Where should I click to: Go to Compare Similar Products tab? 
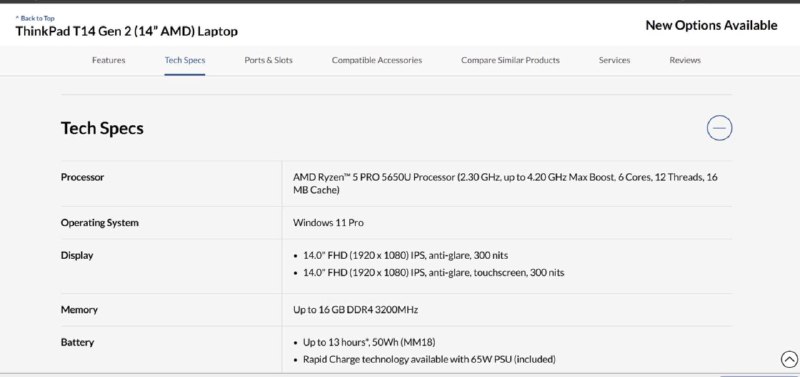(510, 60)
